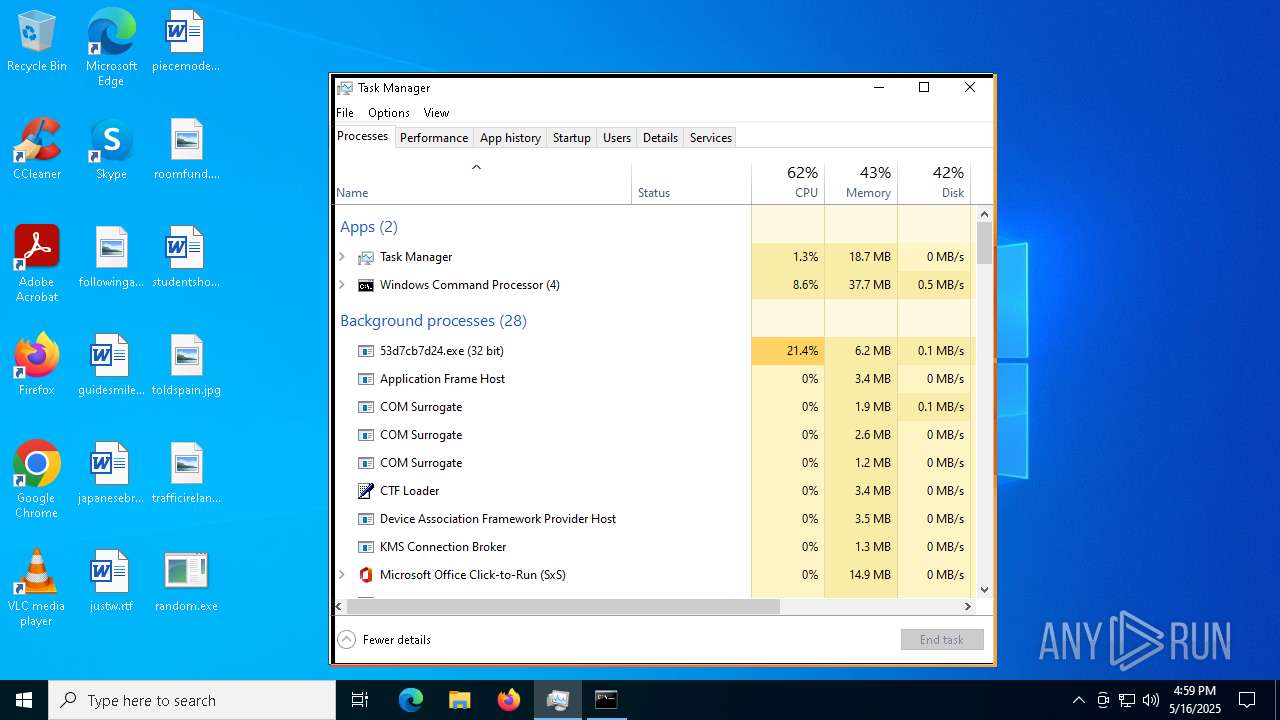Click the network icon in system tray

[1127, 700]
